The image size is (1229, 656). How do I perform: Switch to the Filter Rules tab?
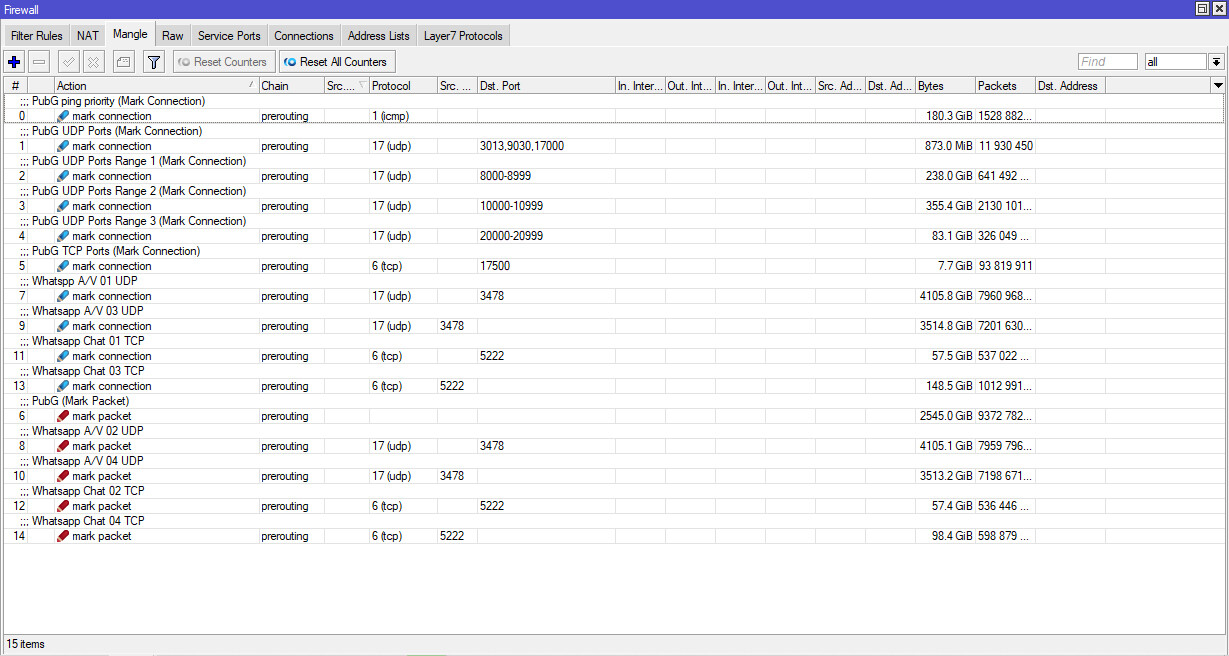pyautogui.click(x=37, y=36)
